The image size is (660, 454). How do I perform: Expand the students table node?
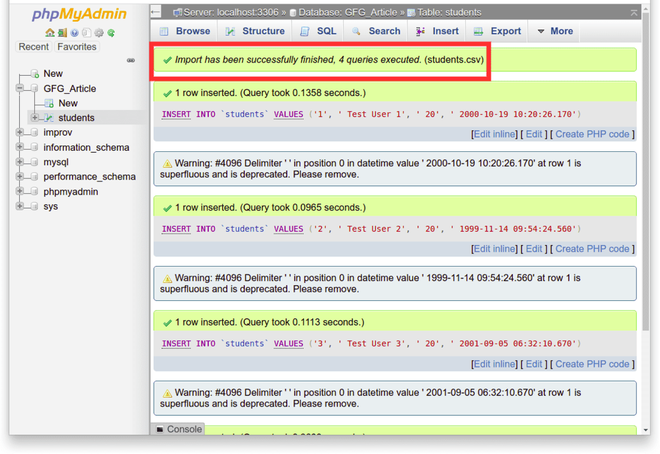coord(35,117)
